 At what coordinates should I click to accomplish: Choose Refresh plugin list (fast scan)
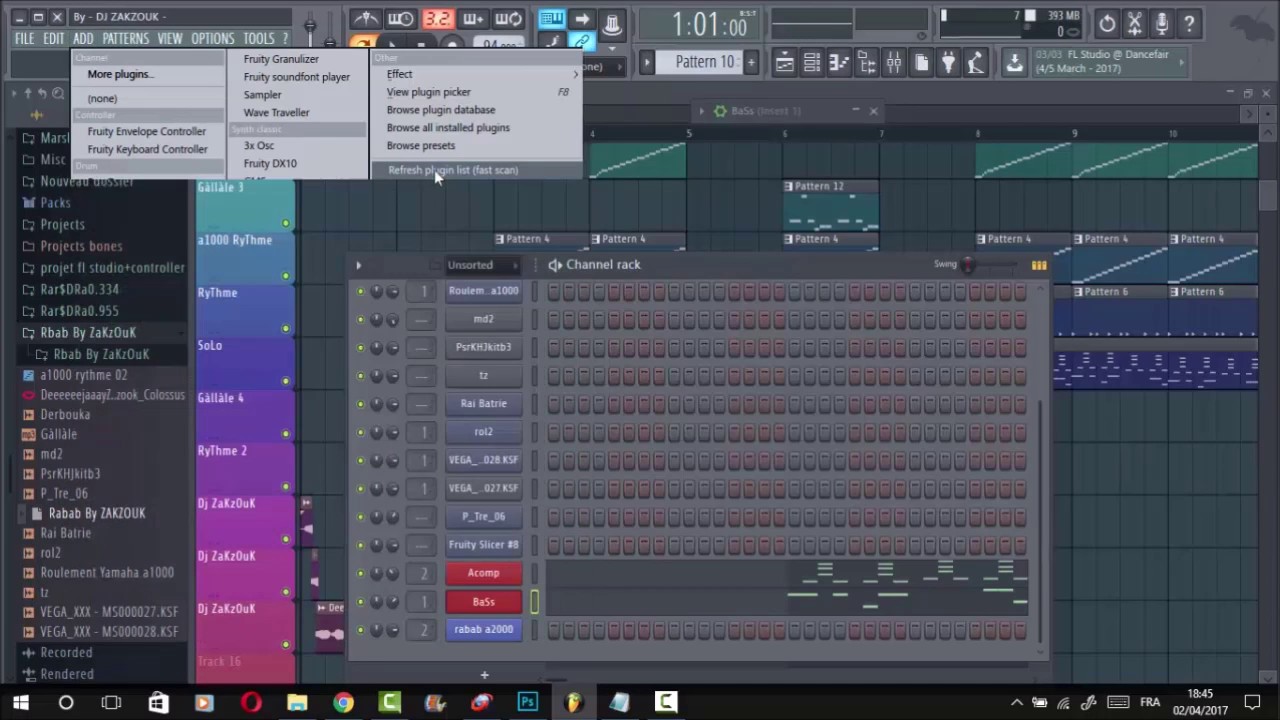[x=453, y=170]
